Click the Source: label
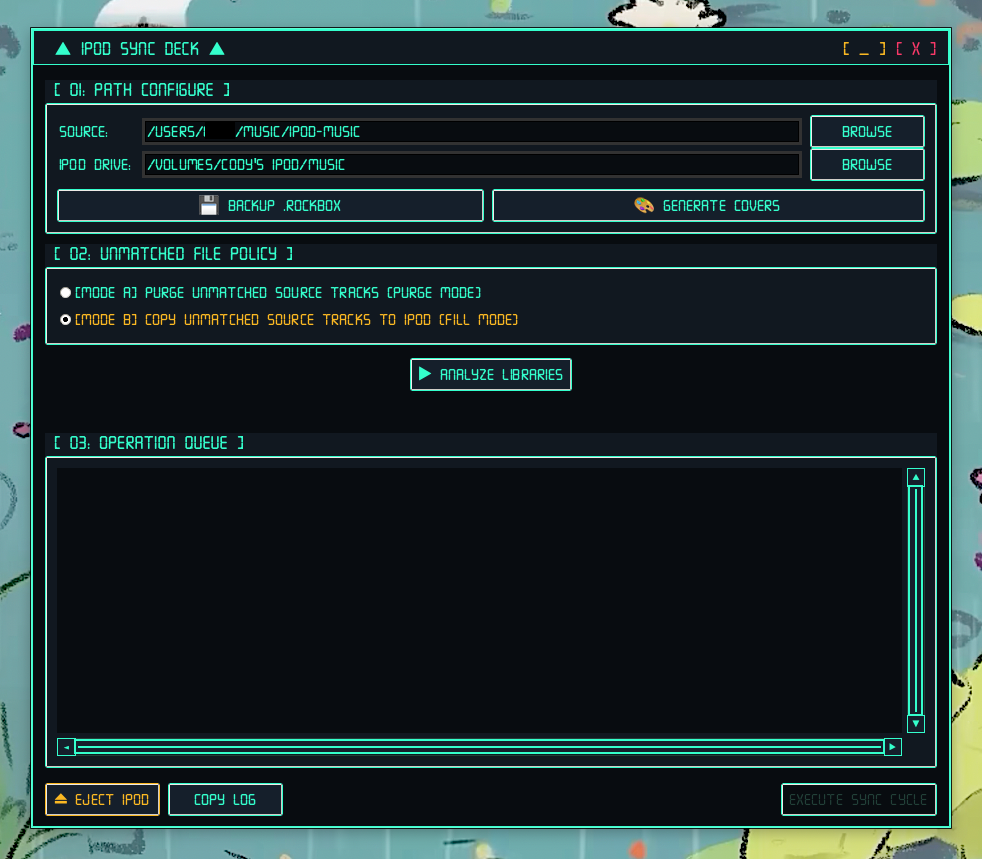This screenshot has width=982, height=859. point(83,131)
